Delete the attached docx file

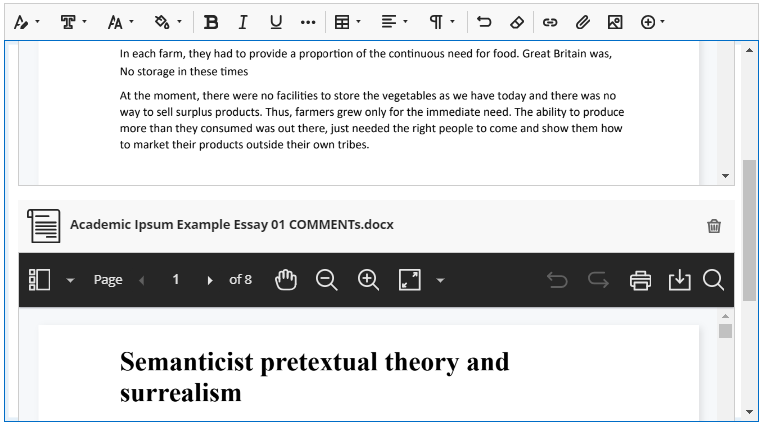(714, 226)
